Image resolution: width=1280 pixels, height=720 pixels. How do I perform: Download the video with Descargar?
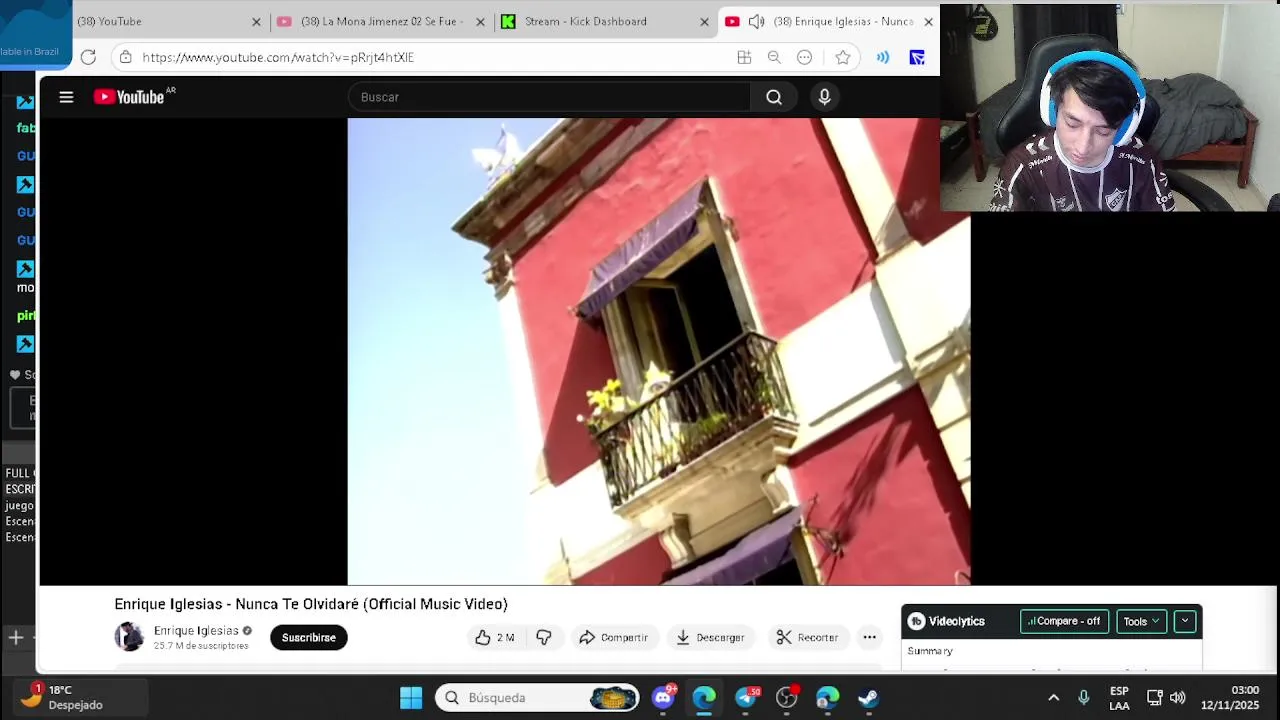tap(710, 637)
